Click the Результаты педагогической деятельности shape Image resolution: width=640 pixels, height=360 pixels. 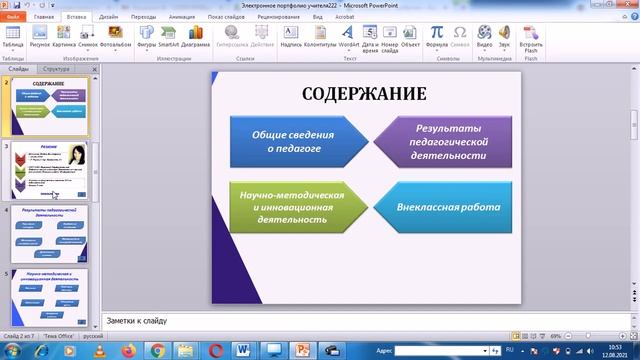pyautogui.click(x=443, y=142)
